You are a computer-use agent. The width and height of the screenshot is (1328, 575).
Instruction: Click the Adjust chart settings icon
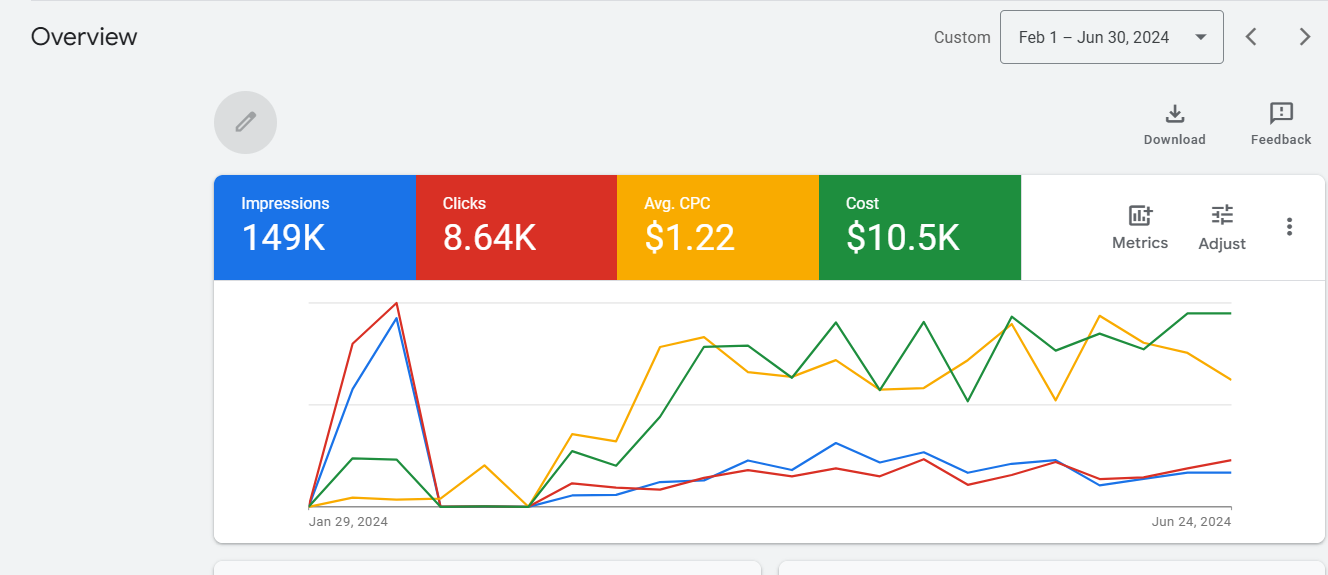coord(1221,227)
